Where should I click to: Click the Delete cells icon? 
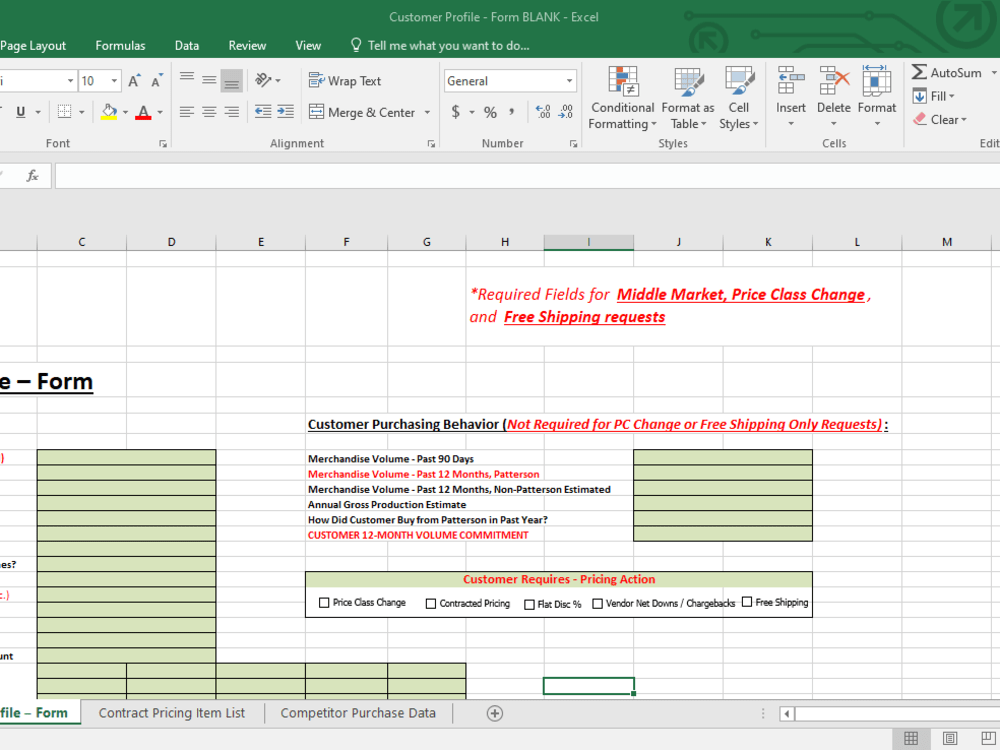coord(834,82)
